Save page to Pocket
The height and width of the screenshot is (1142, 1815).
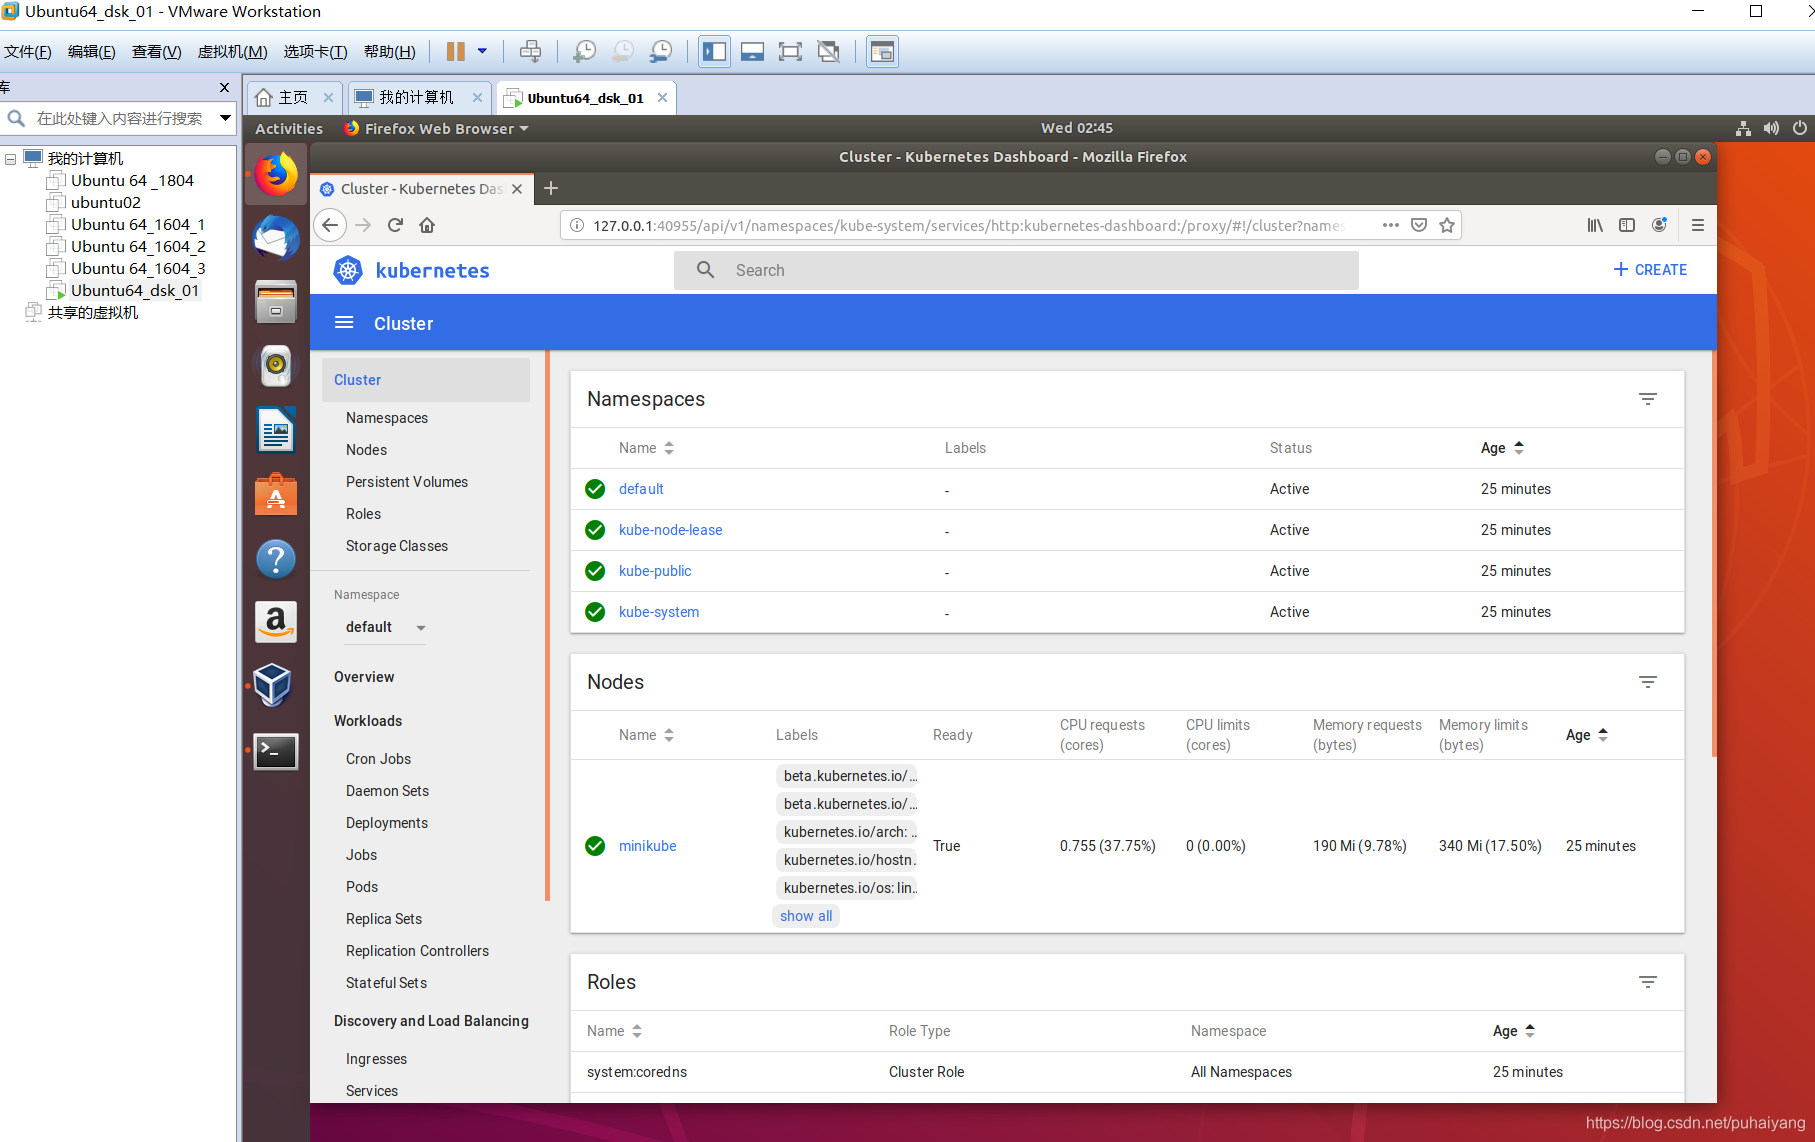tap(1418, 225)
